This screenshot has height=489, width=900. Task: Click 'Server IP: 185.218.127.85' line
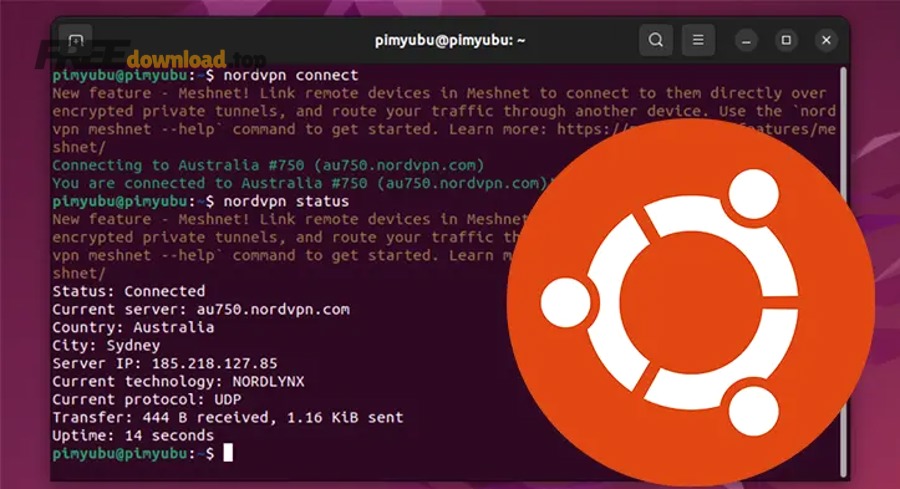point(165,363)
